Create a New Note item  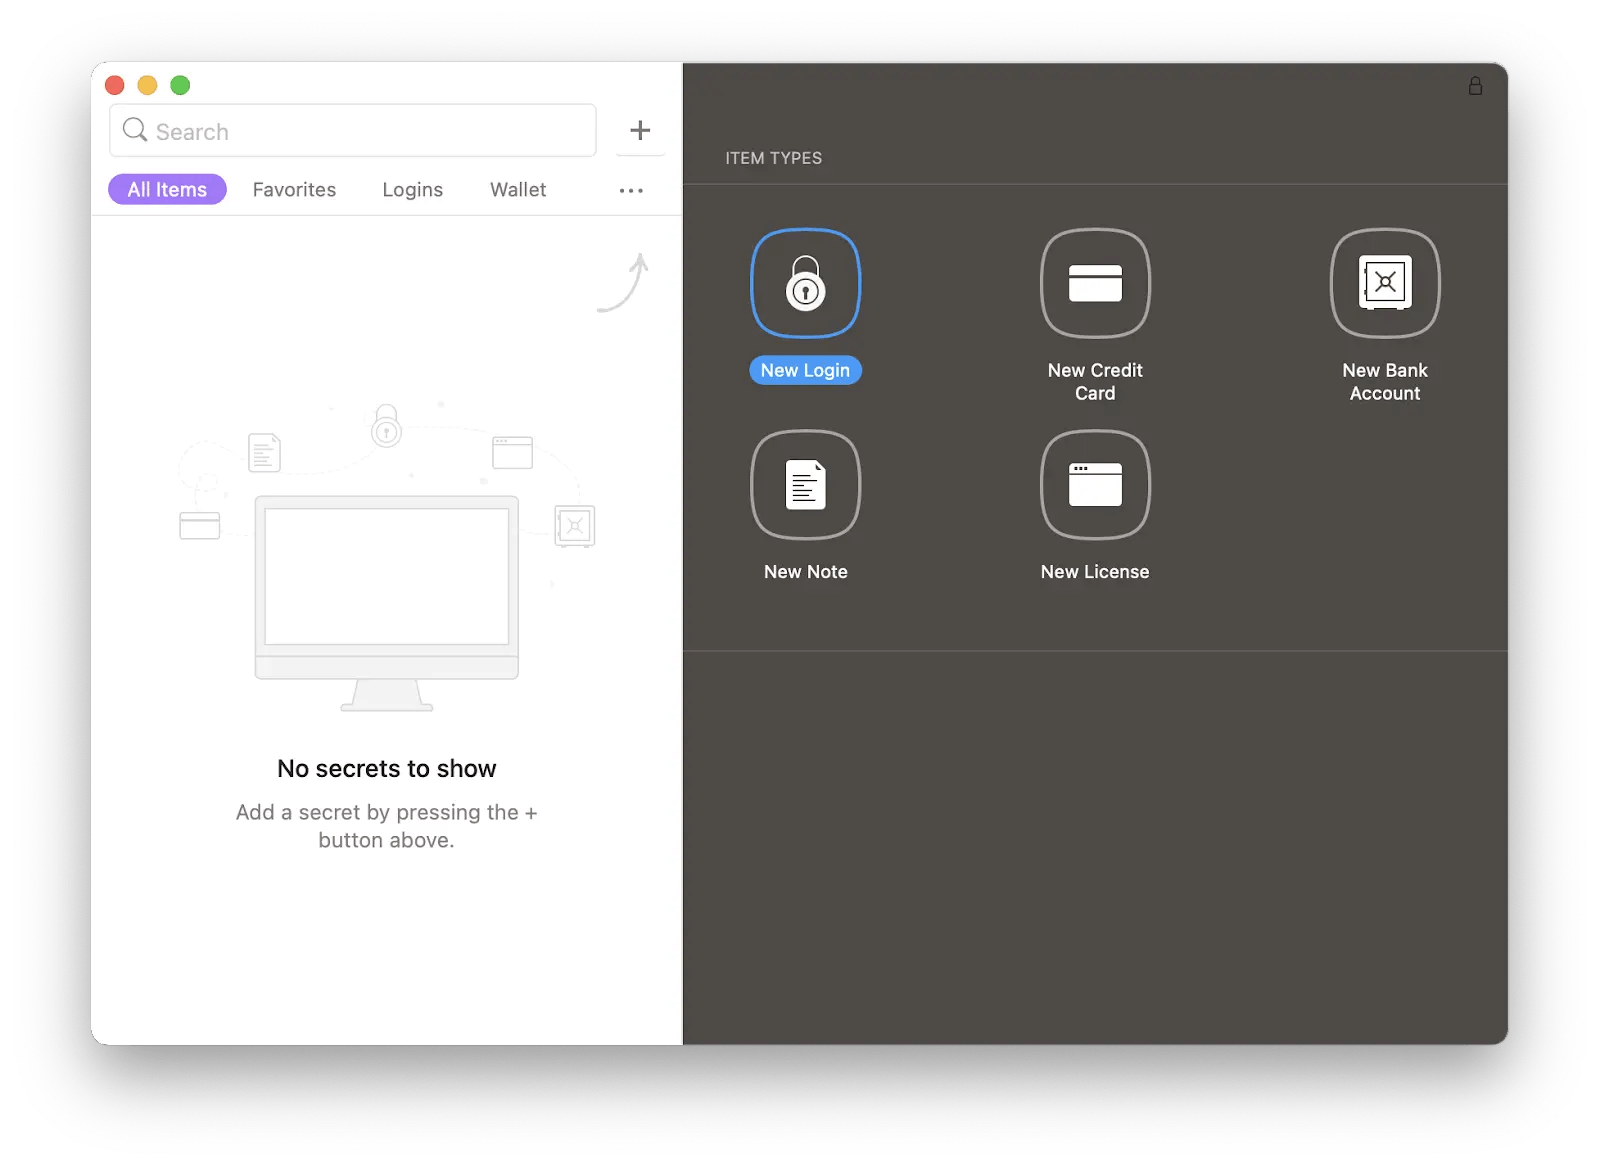805,485
